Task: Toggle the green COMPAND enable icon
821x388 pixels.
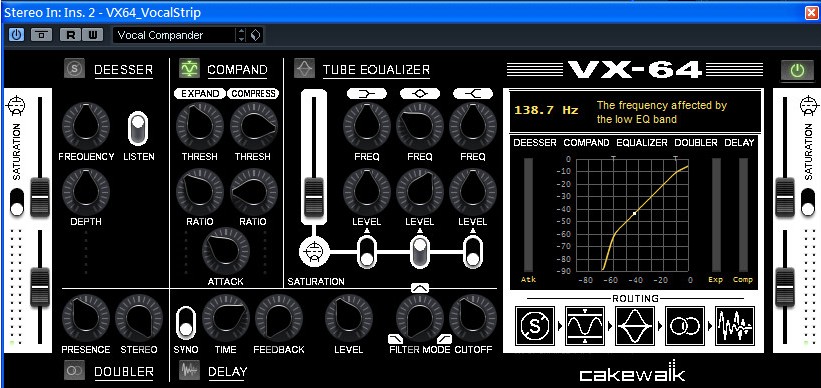Action: (189, 69)
